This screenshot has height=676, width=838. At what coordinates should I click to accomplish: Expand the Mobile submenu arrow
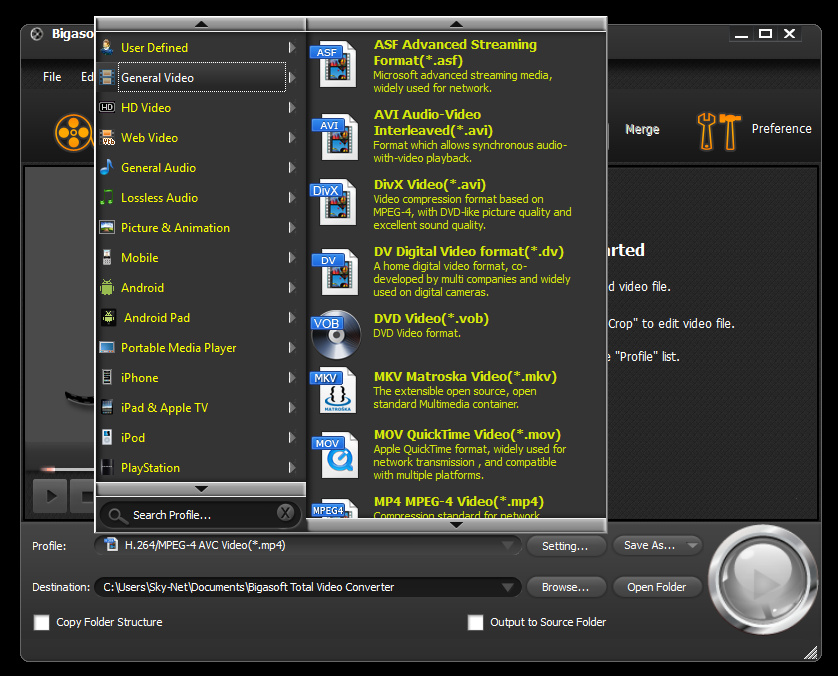pyautogui.click(x=292, y=258)
